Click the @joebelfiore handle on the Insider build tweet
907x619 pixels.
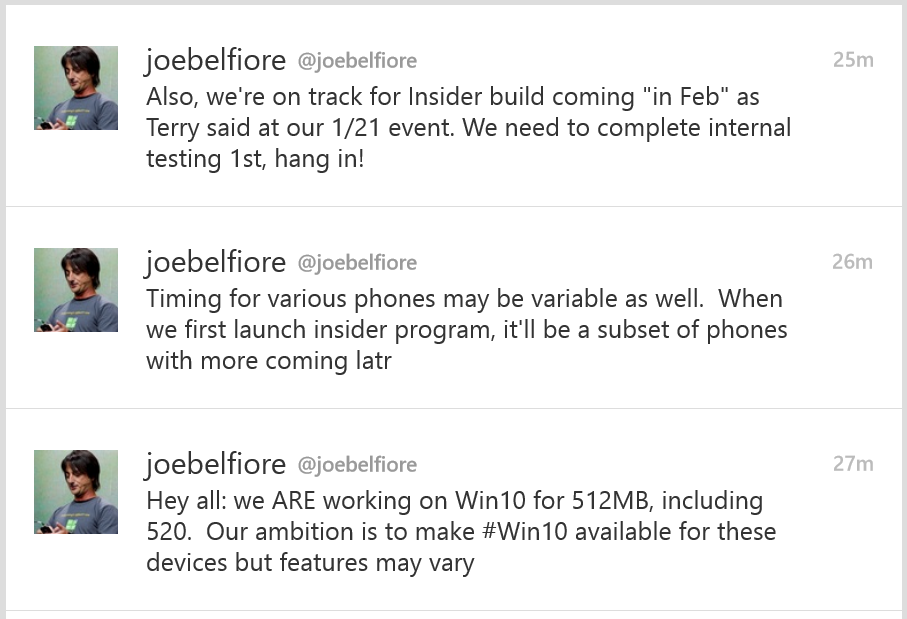357,62
